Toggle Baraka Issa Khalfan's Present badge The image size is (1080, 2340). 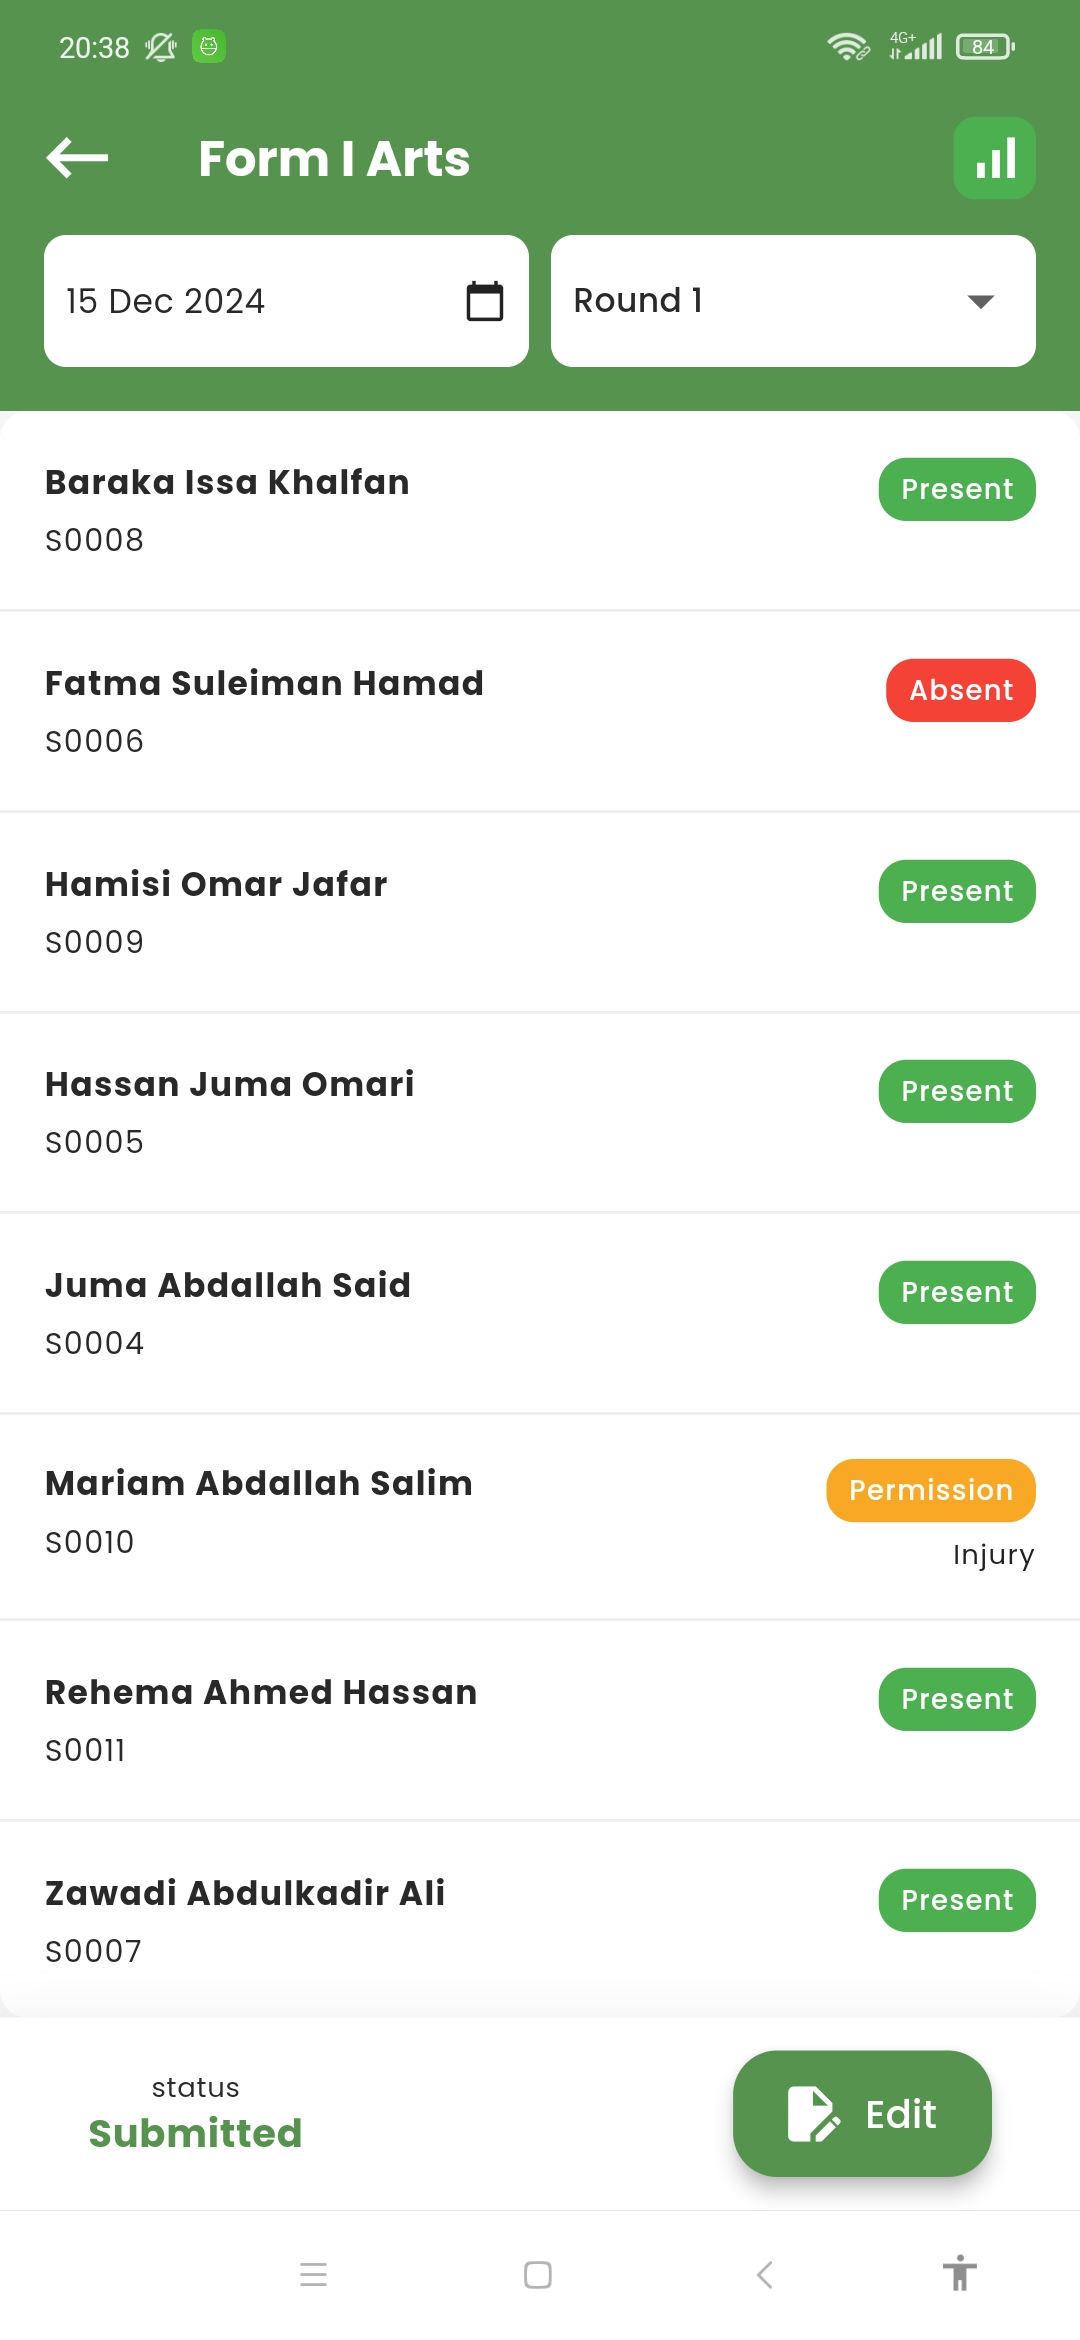(x=957, y=489)
